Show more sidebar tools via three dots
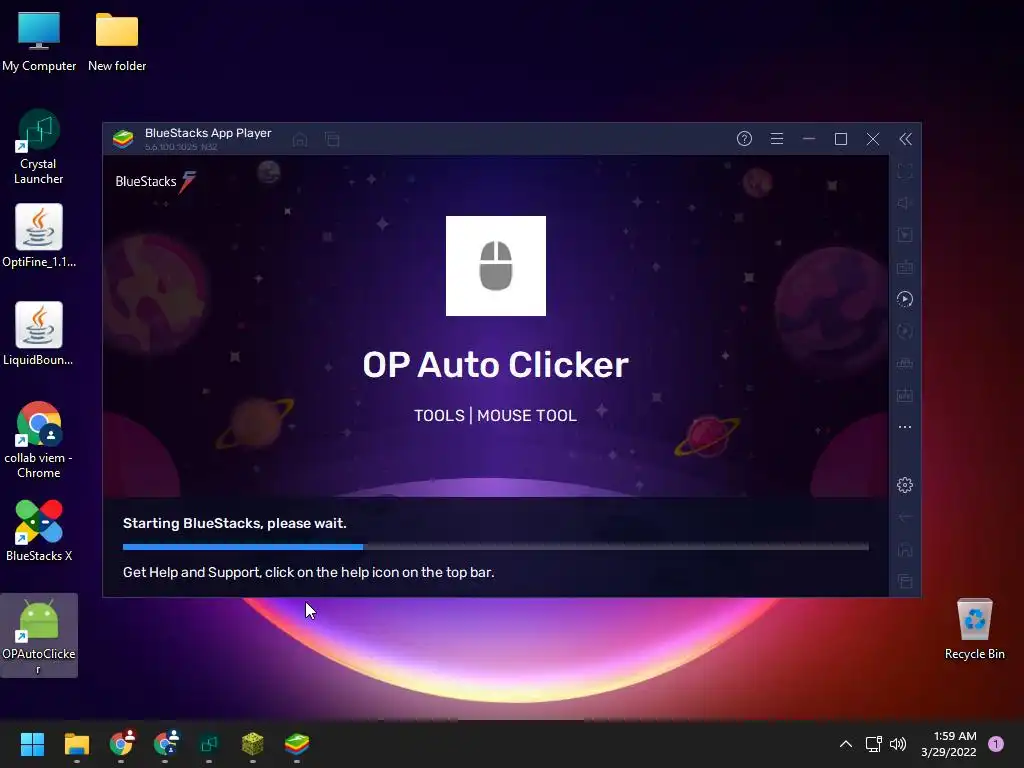Viewport: 1024px width, 768px height. [904, 427]
